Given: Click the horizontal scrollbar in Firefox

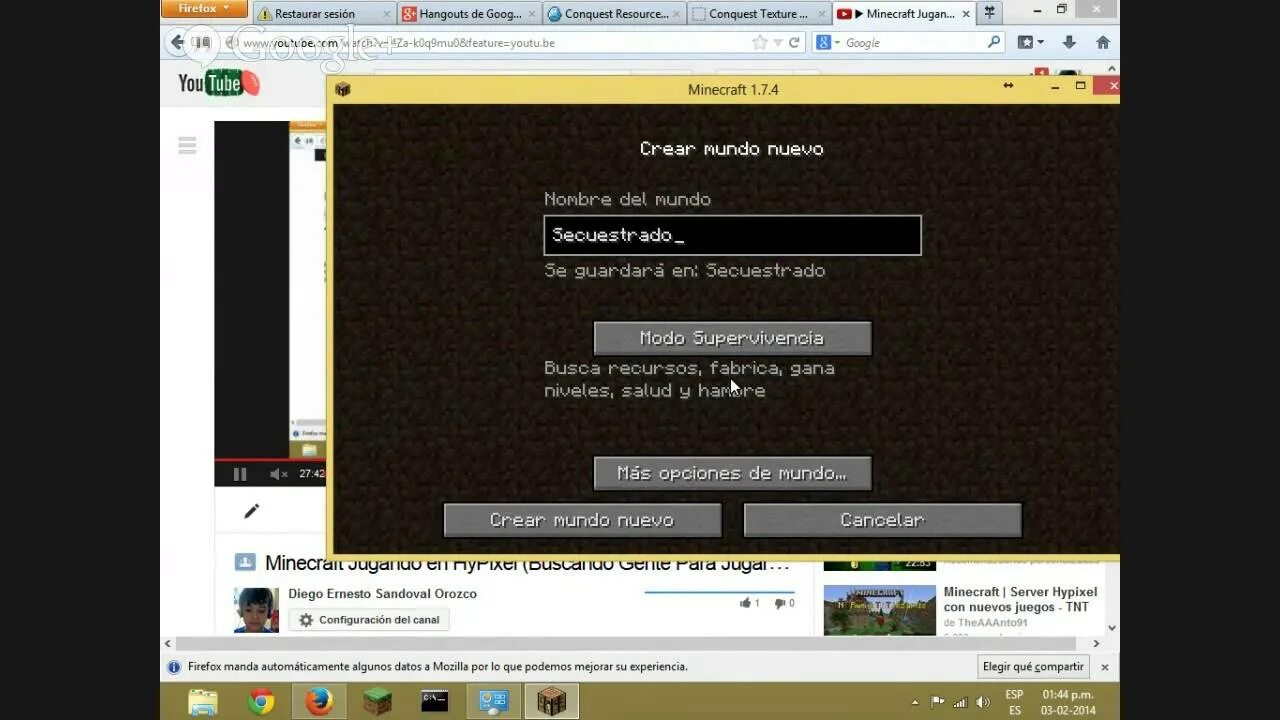Looking at the screenshot, I should pos(627,644).
